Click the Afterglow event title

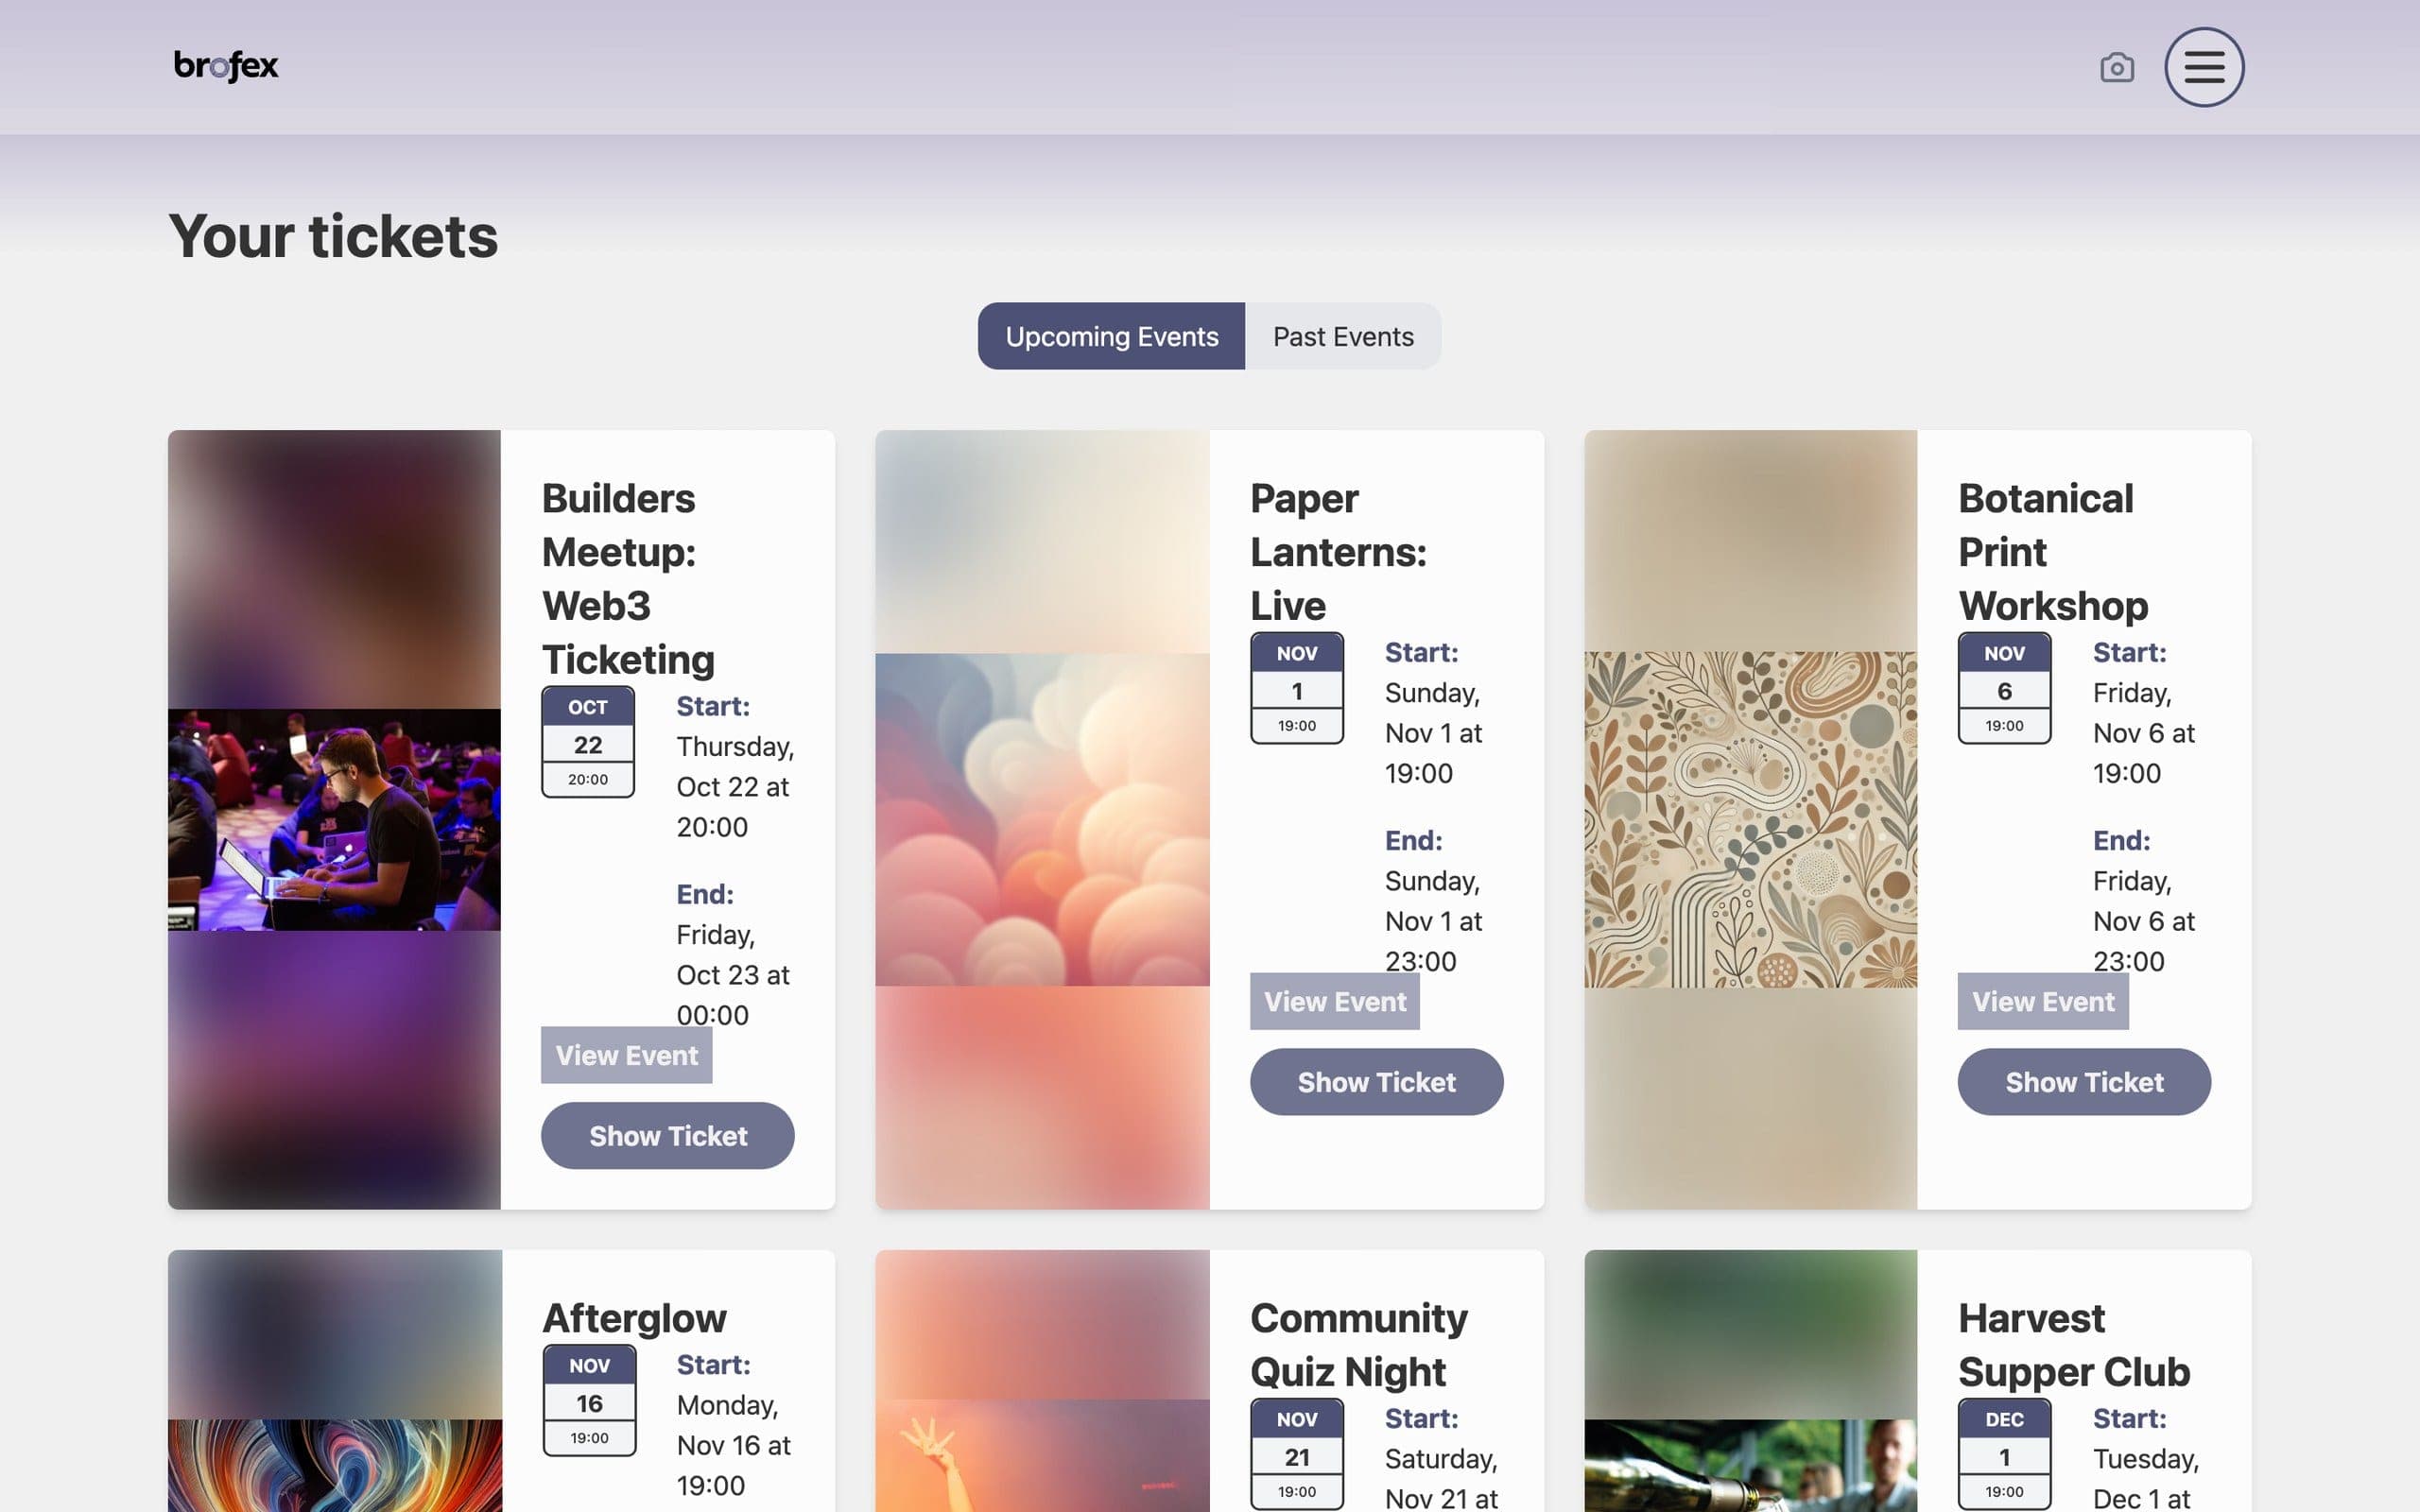click(634, 1318)
